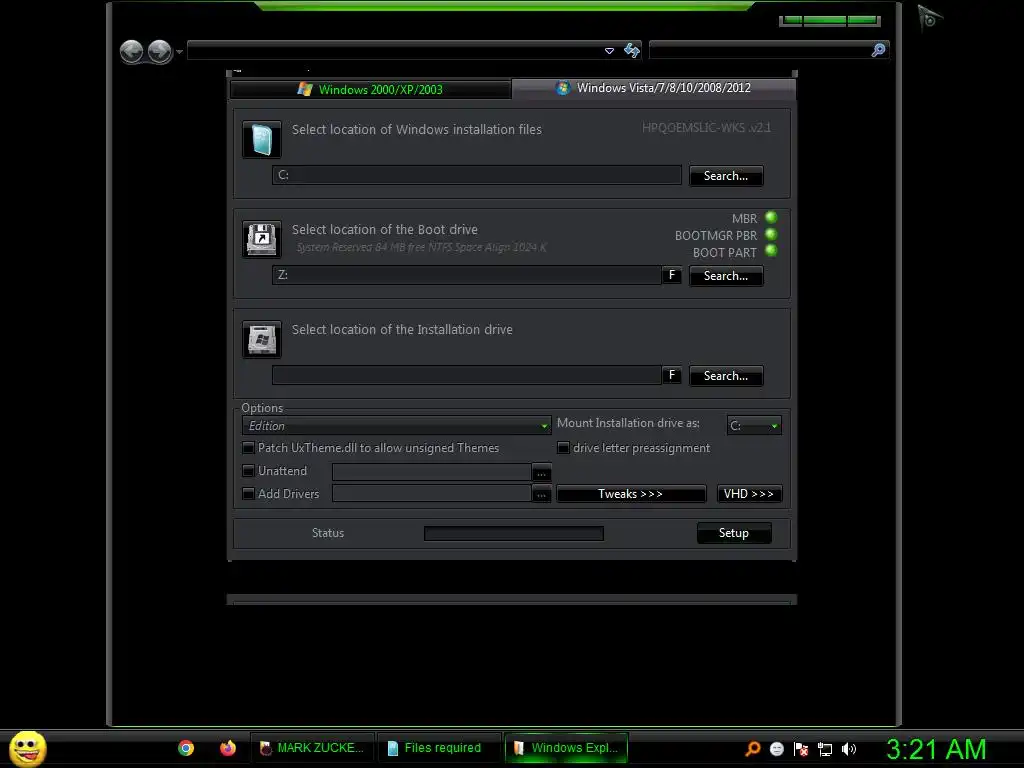Switch to MARK ZUCKE... taskbar window

(x=312, y=748)
